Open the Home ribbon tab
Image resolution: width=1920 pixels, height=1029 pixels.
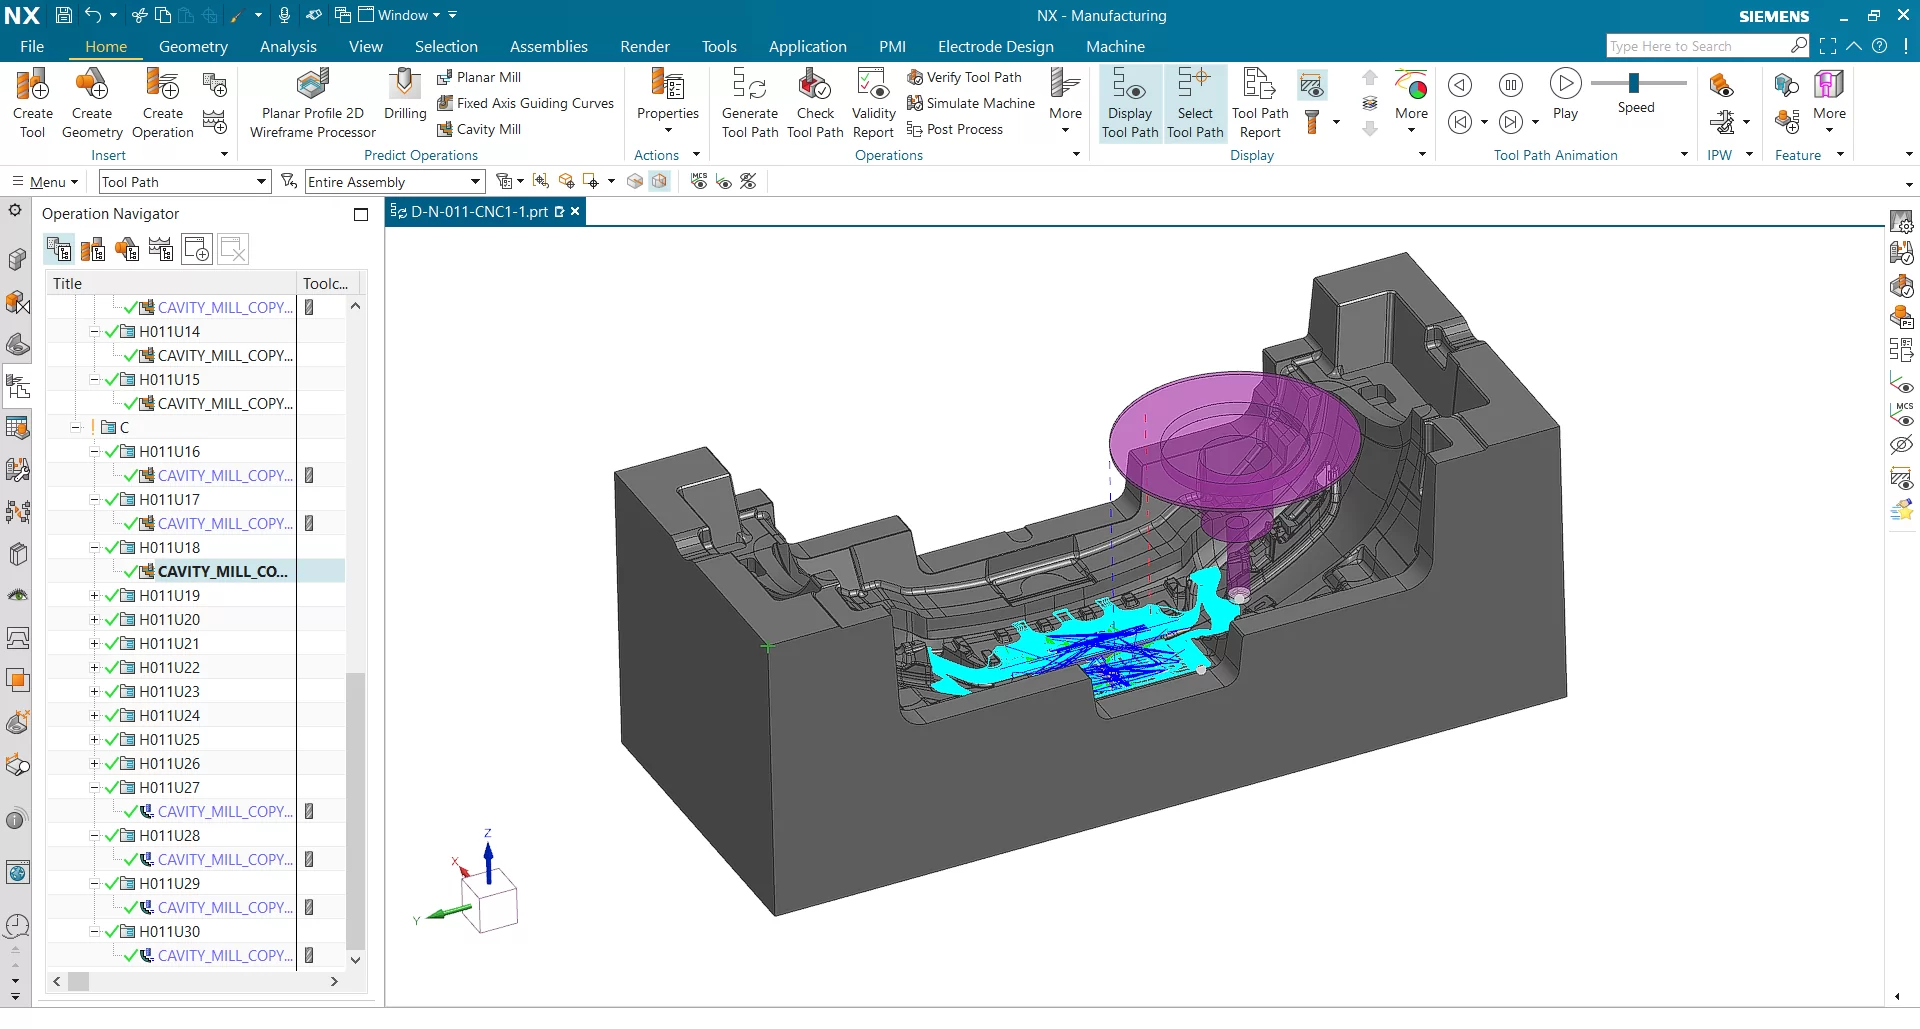(106, 46)
